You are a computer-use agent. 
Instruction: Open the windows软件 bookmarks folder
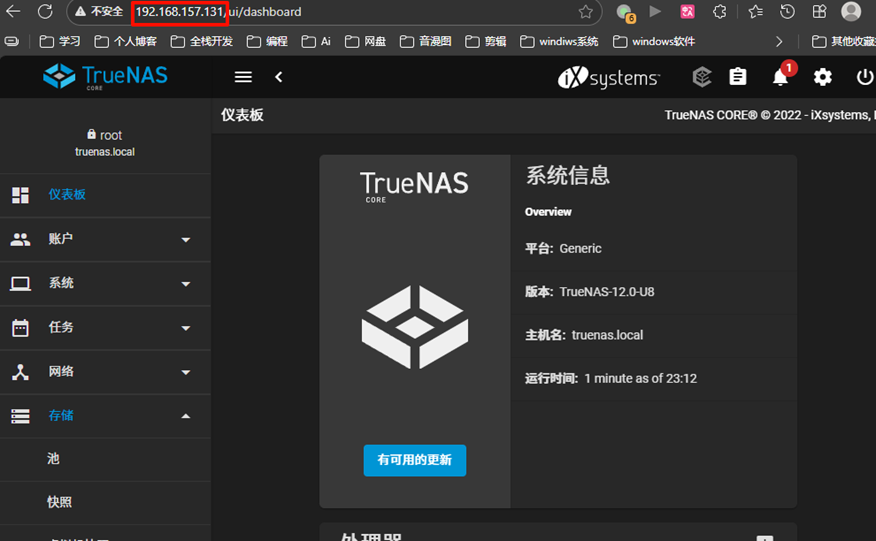pos(654,41)
